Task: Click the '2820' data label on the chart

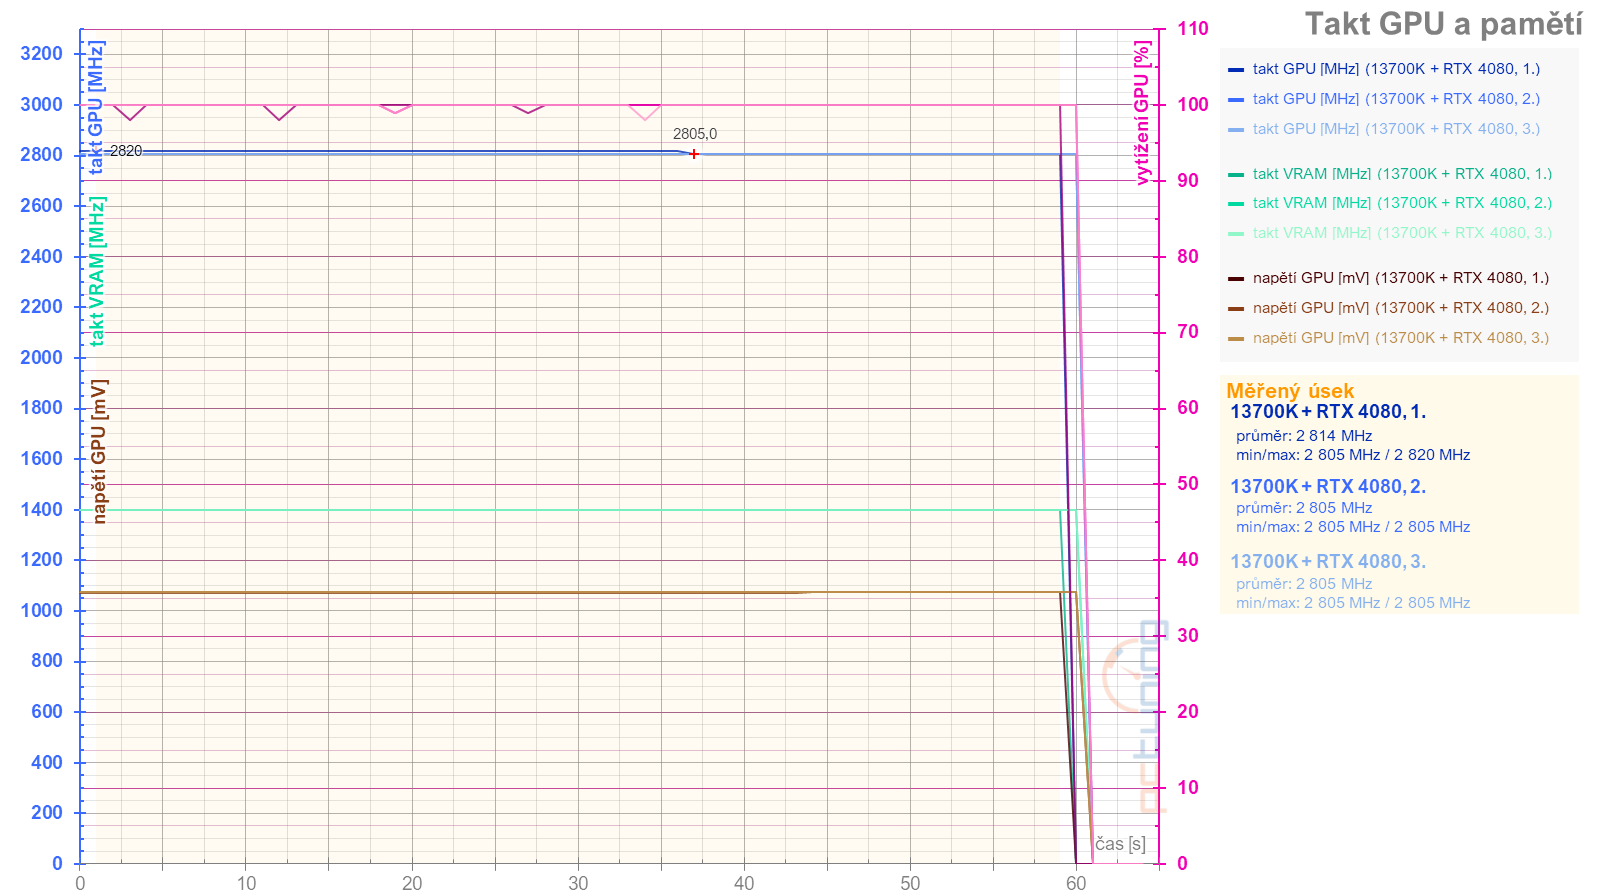Action: 126,151
